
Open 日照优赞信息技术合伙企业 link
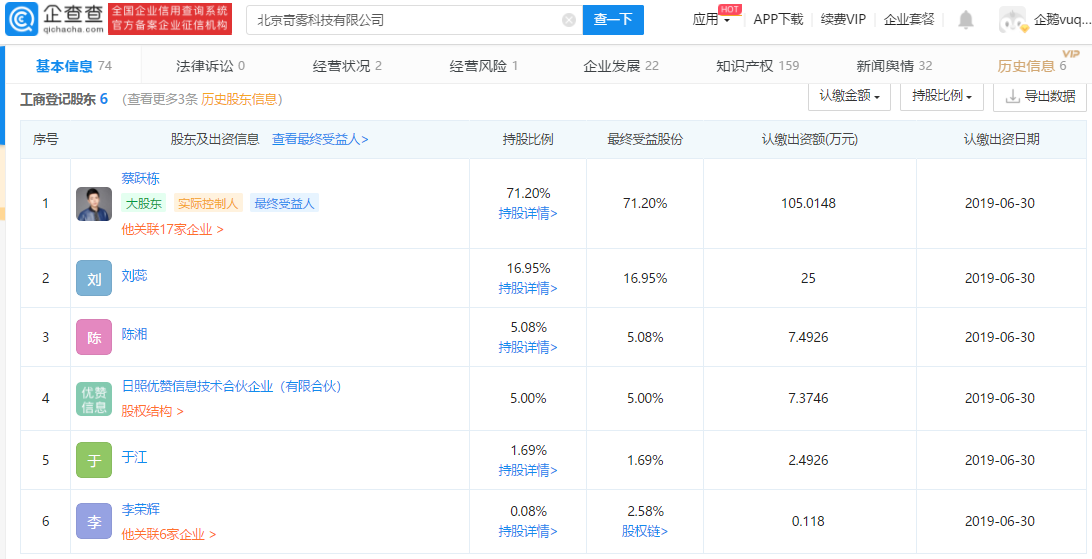(x=231, y=386)
